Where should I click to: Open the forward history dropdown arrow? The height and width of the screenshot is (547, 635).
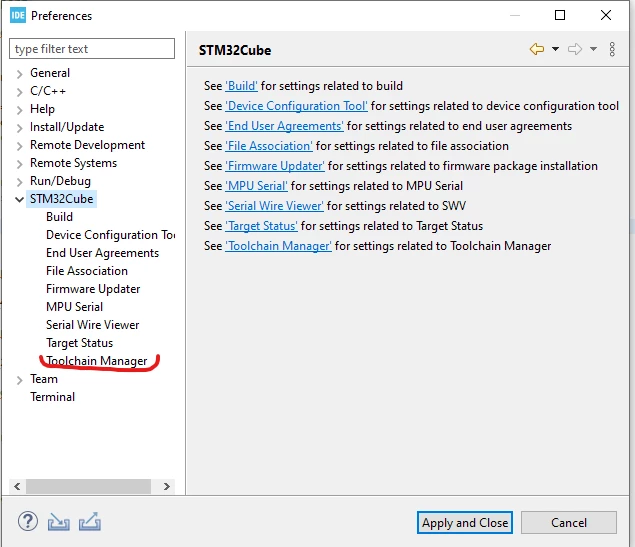click(593, 49)
